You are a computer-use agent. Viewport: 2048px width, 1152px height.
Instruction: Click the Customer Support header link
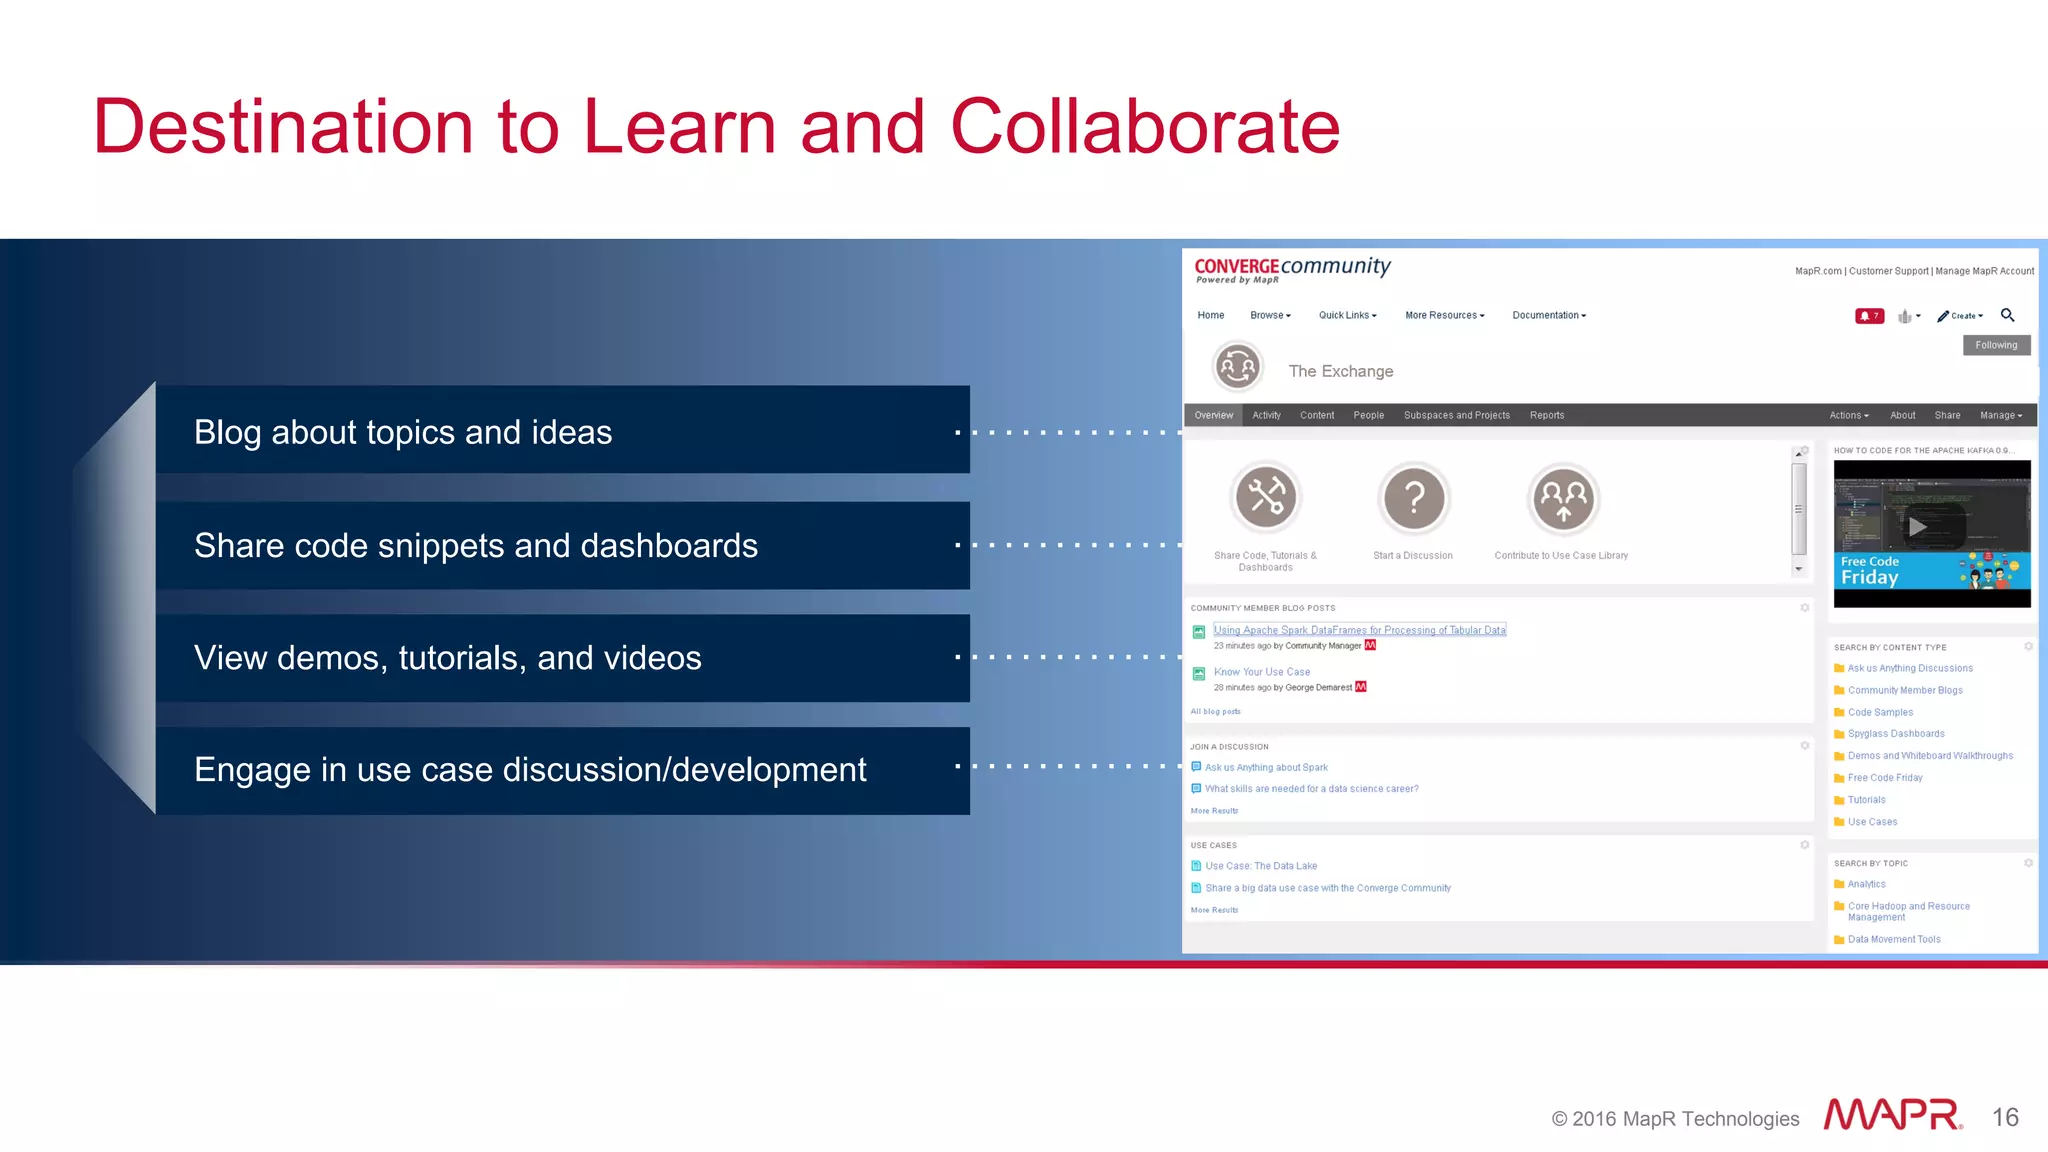[x=1888, y=271]
